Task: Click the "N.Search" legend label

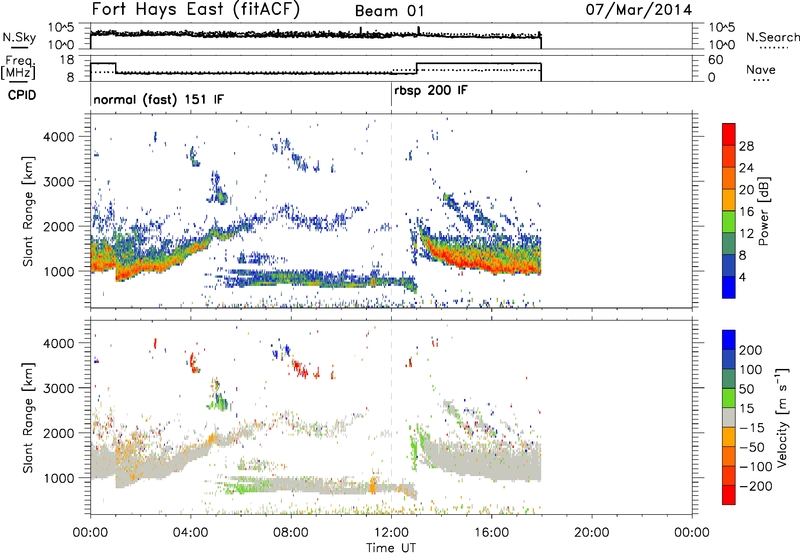Action: click(772, 37)
